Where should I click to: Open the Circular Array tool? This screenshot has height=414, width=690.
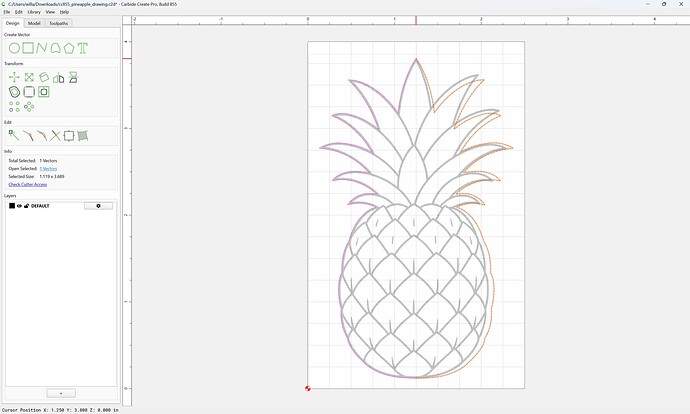[x=29, y=106]
